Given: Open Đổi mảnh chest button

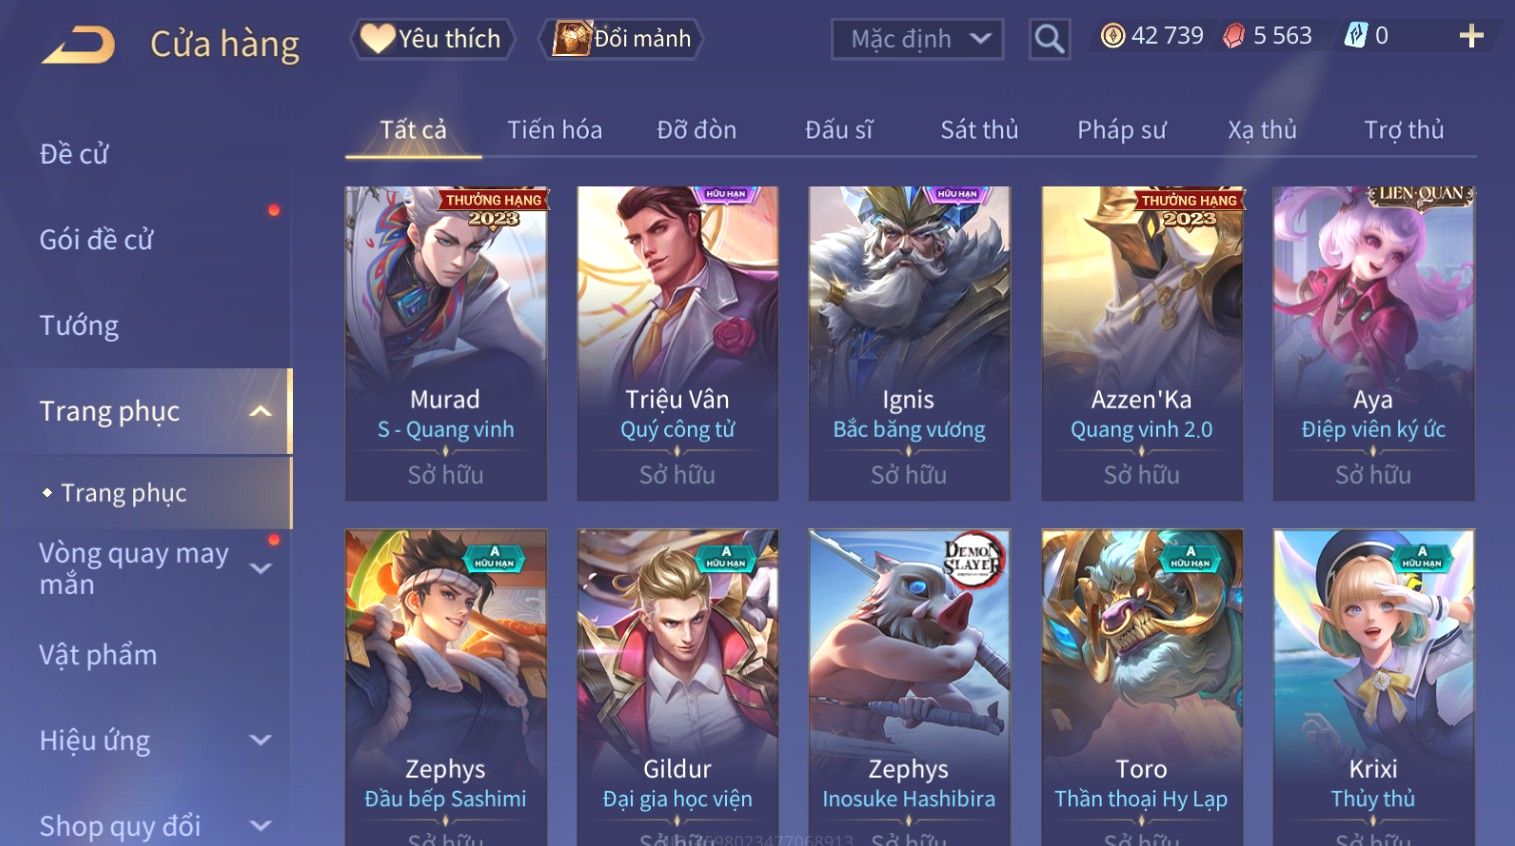Looking at the screenshot, I should point(621,39).
